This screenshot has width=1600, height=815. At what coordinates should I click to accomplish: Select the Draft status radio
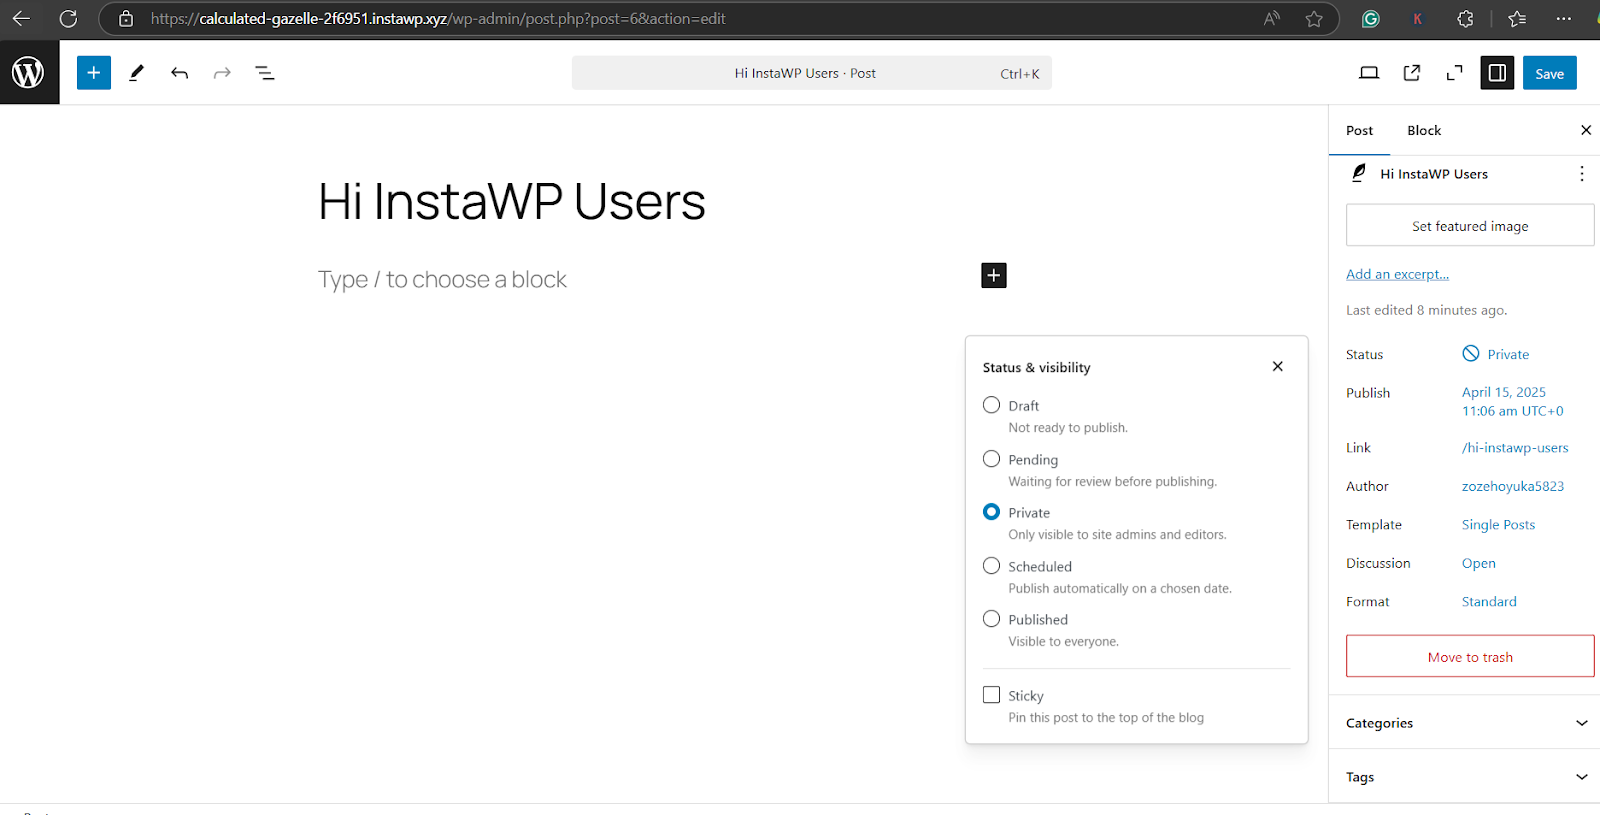(x=991, y=405)
